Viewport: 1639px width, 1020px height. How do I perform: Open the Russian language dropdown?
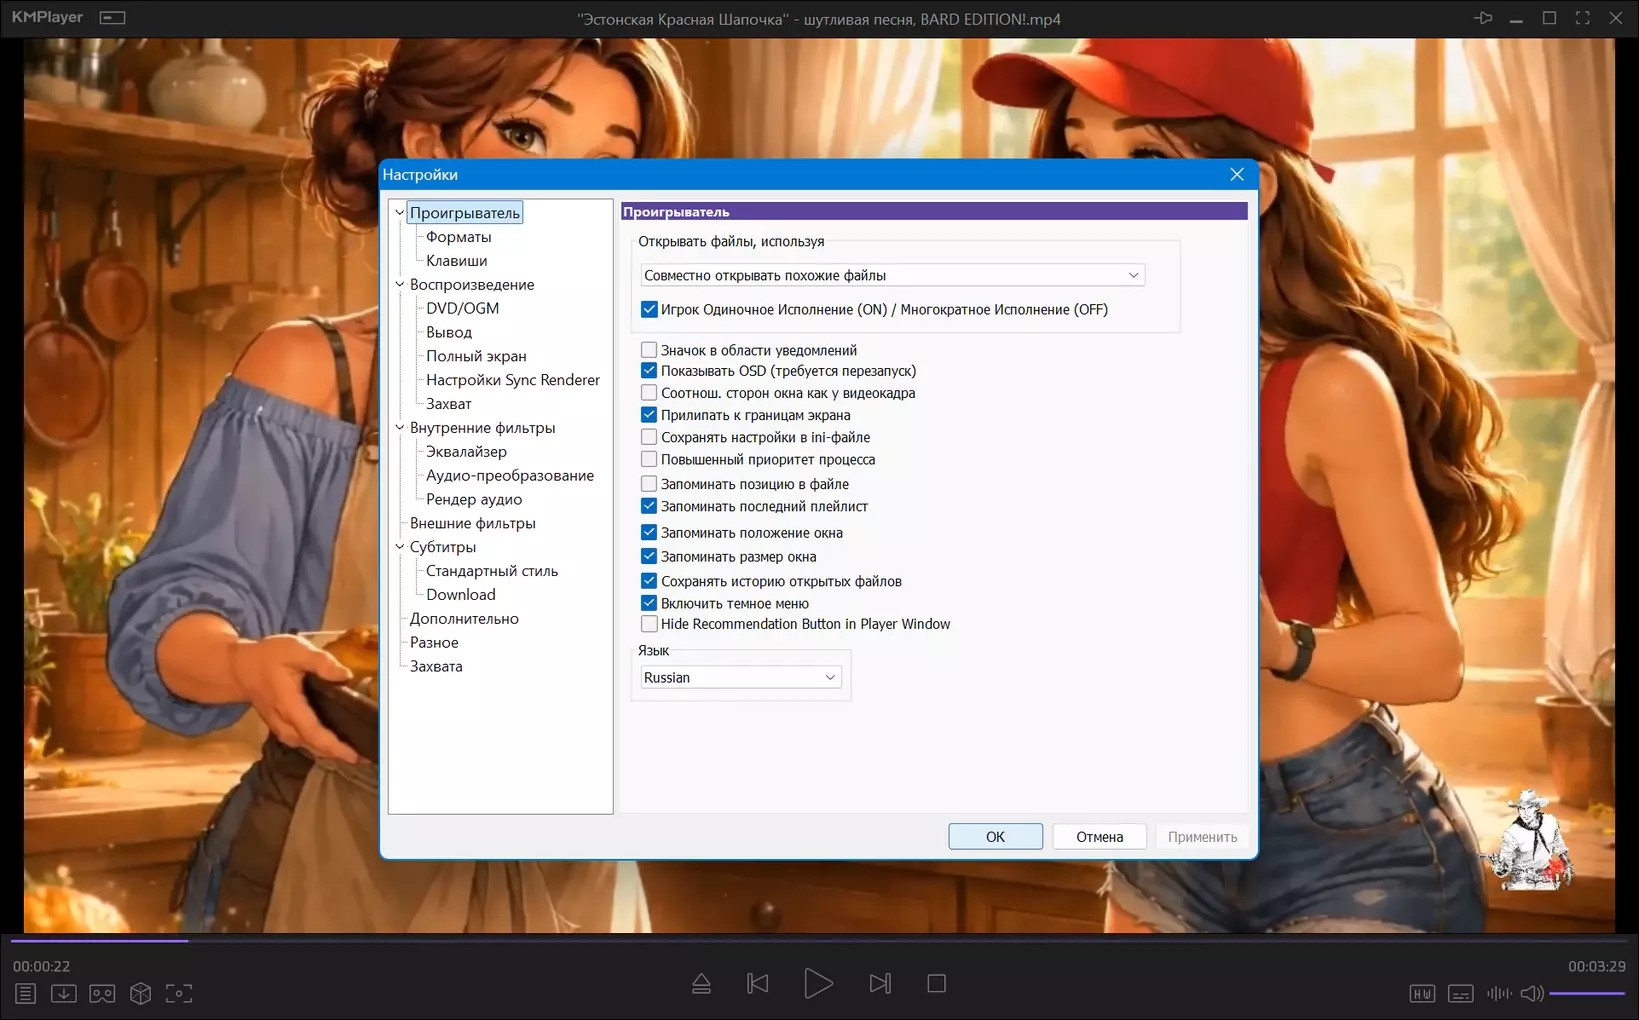tap(741, 677)
